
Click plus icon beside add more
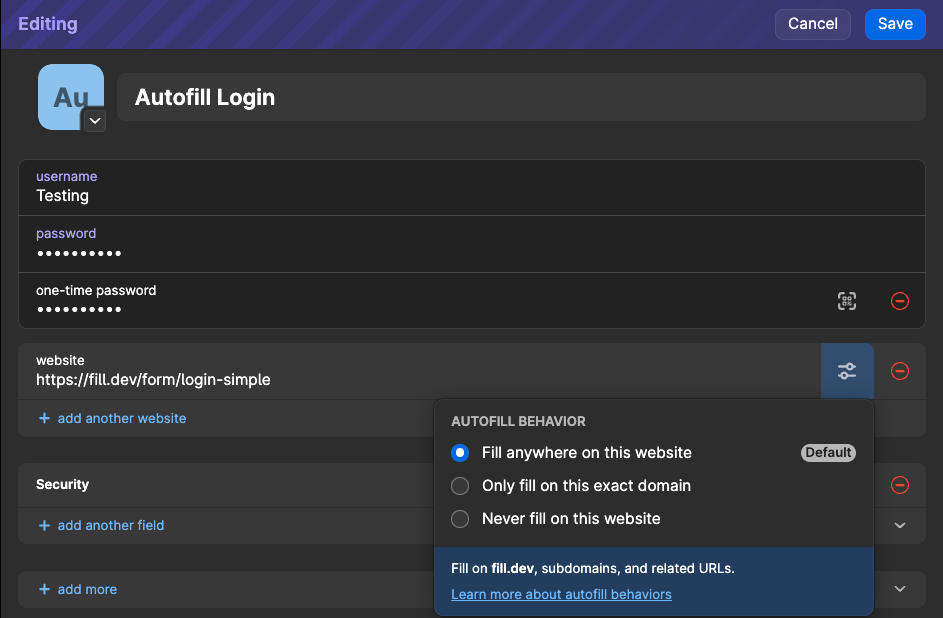click(44, 589)
